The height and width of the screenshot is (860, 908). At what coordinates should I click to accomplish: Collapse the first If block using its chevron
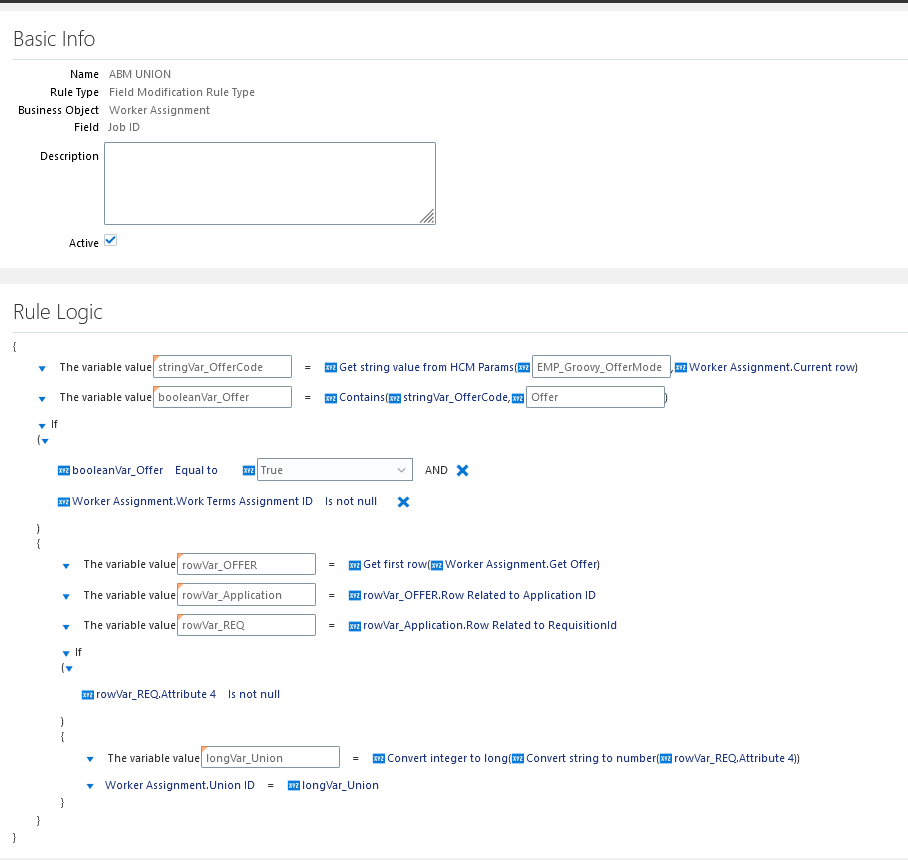42,424
